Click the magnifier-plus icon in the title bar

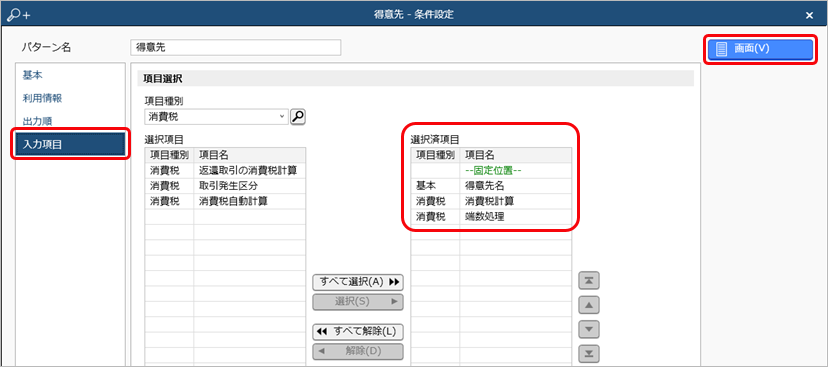click(19, 15)
